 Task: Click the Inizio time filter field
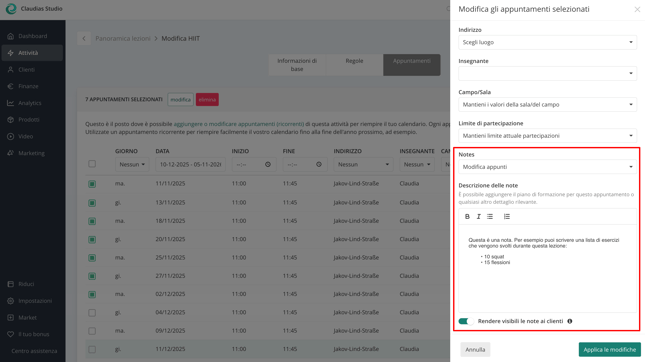254,165
